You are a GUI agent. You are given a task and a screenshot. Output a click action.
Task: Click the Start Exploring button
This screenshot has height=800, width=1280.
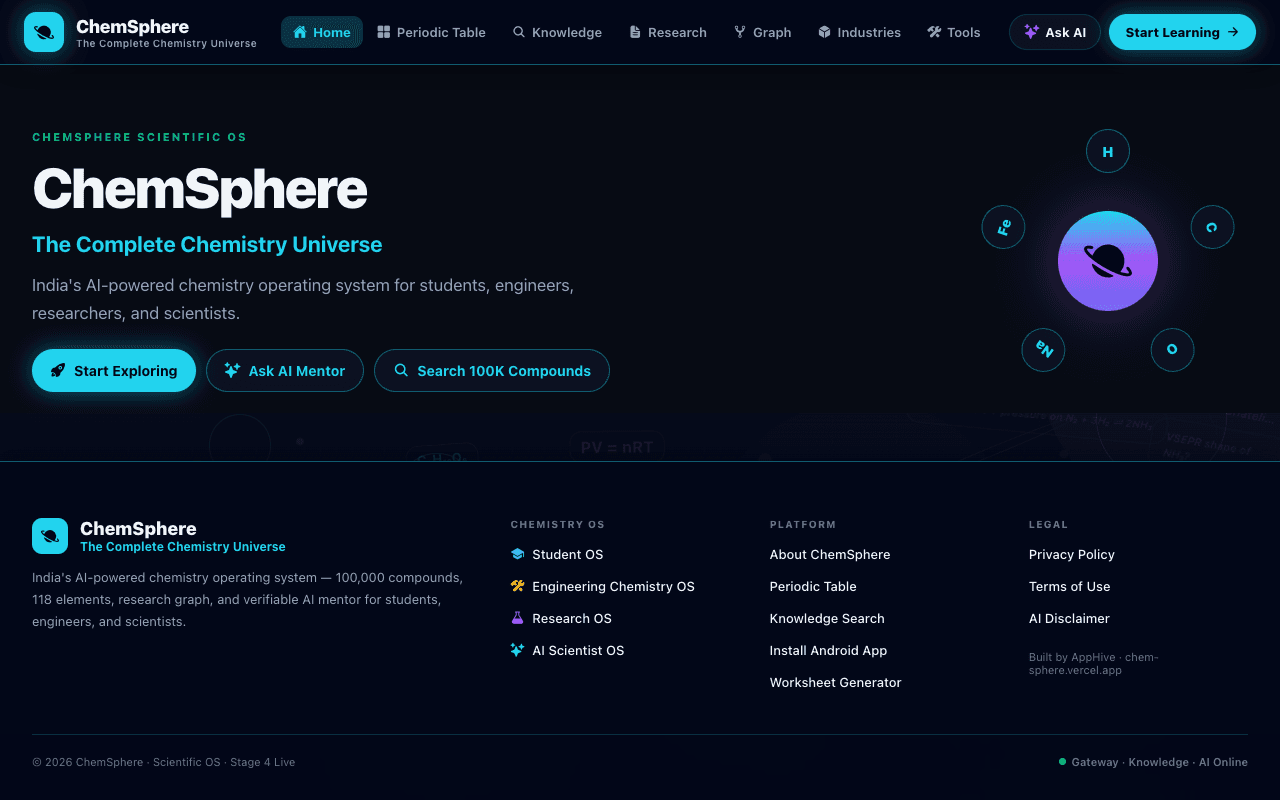(114, 370)
